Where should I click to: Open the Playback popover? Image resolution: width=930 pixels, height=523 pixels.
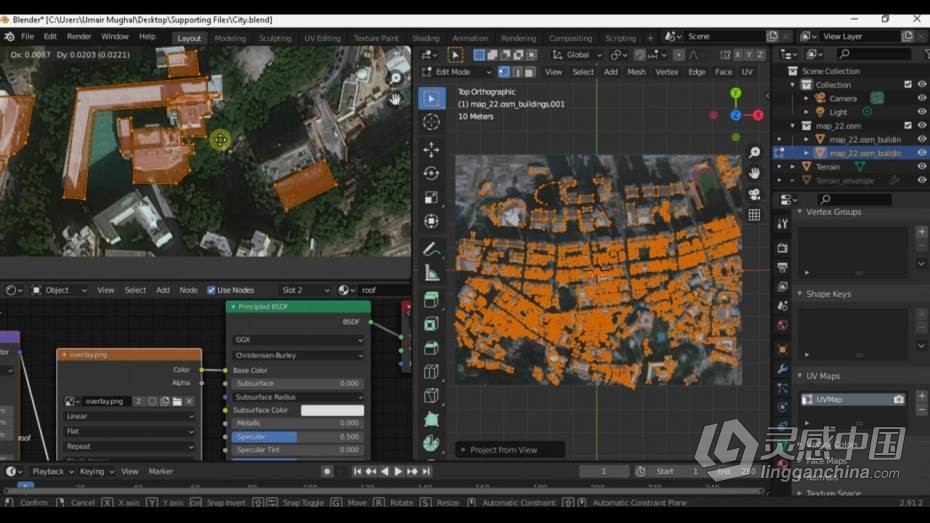[52, 471]
